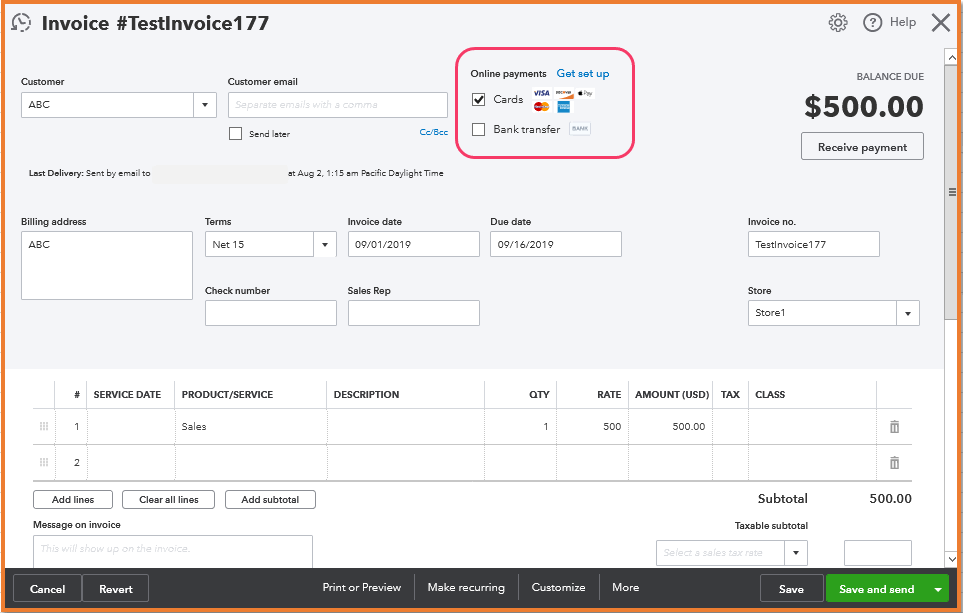Click the American Express logo

click(x=563, y=107)
